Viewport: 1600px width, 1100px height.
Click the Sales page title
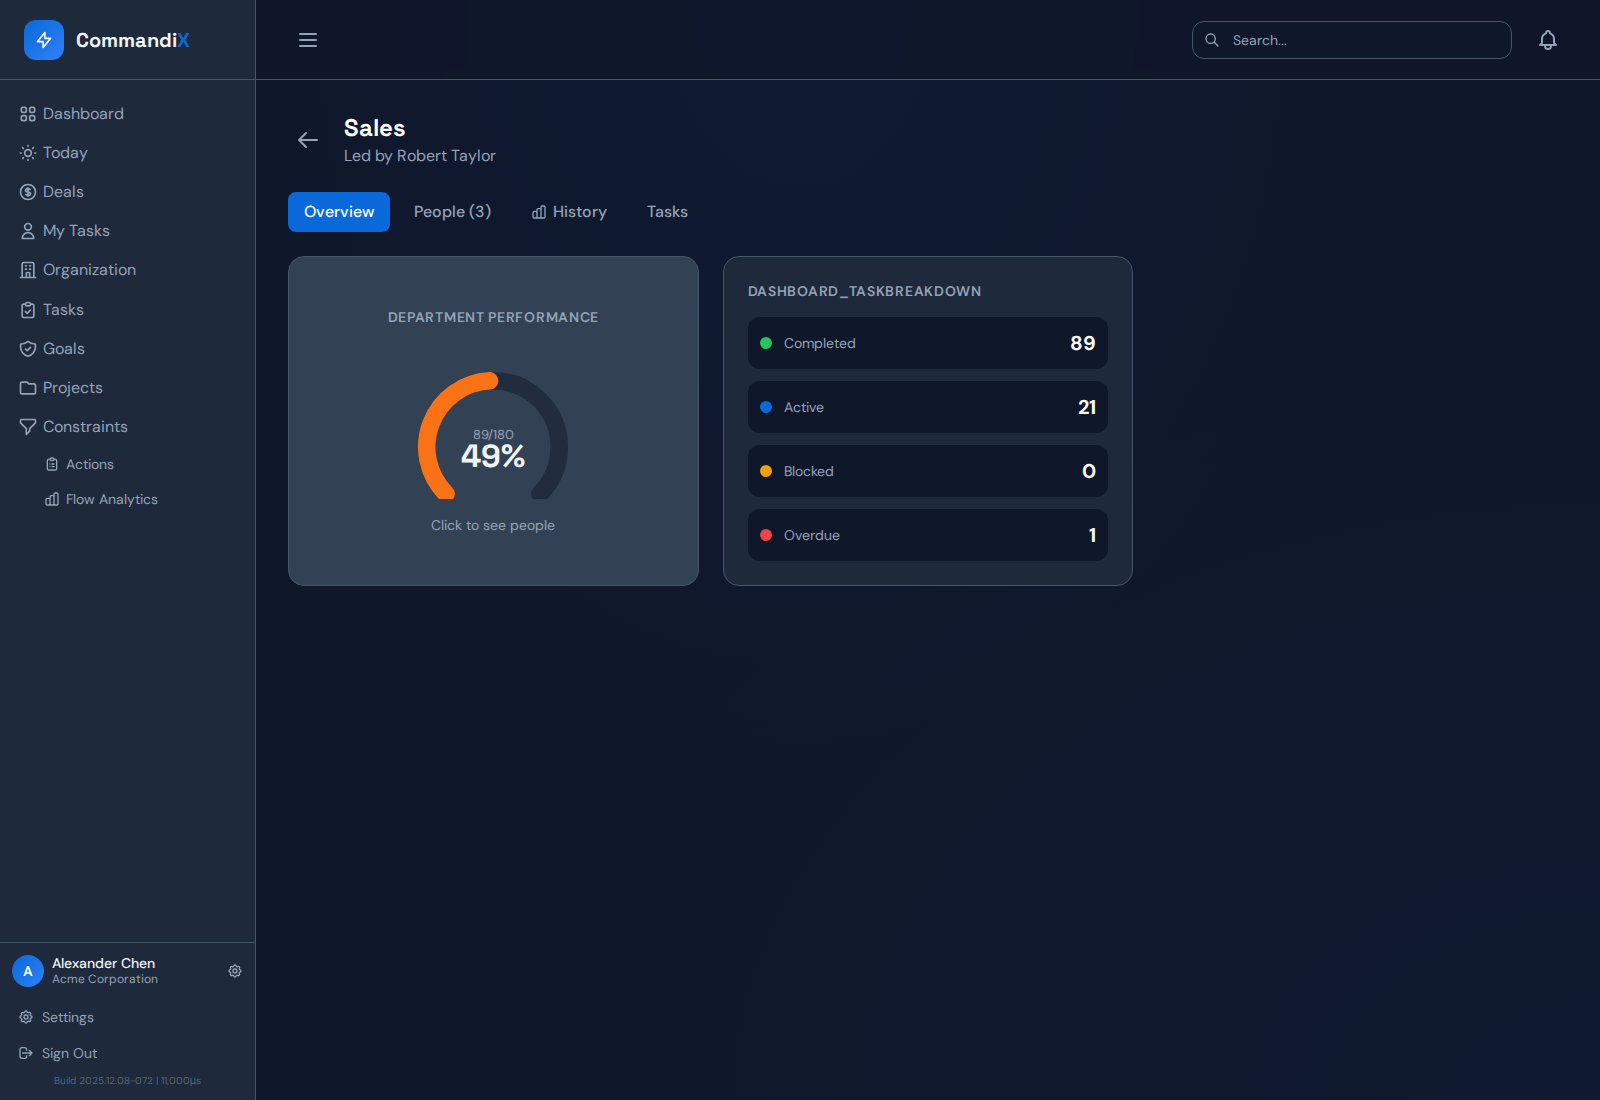pyautogui.click(x=375, y=128)
